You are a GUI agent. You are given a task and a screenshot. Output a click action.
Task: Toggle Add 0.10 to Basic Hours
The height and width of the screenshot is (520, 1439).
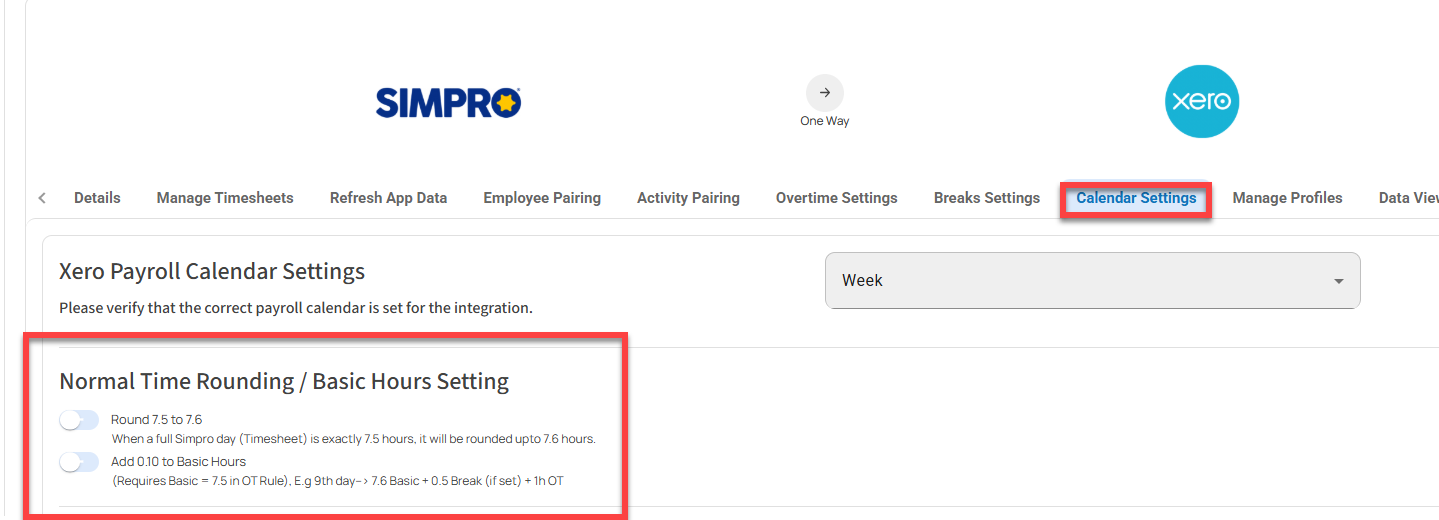(79, 462)
